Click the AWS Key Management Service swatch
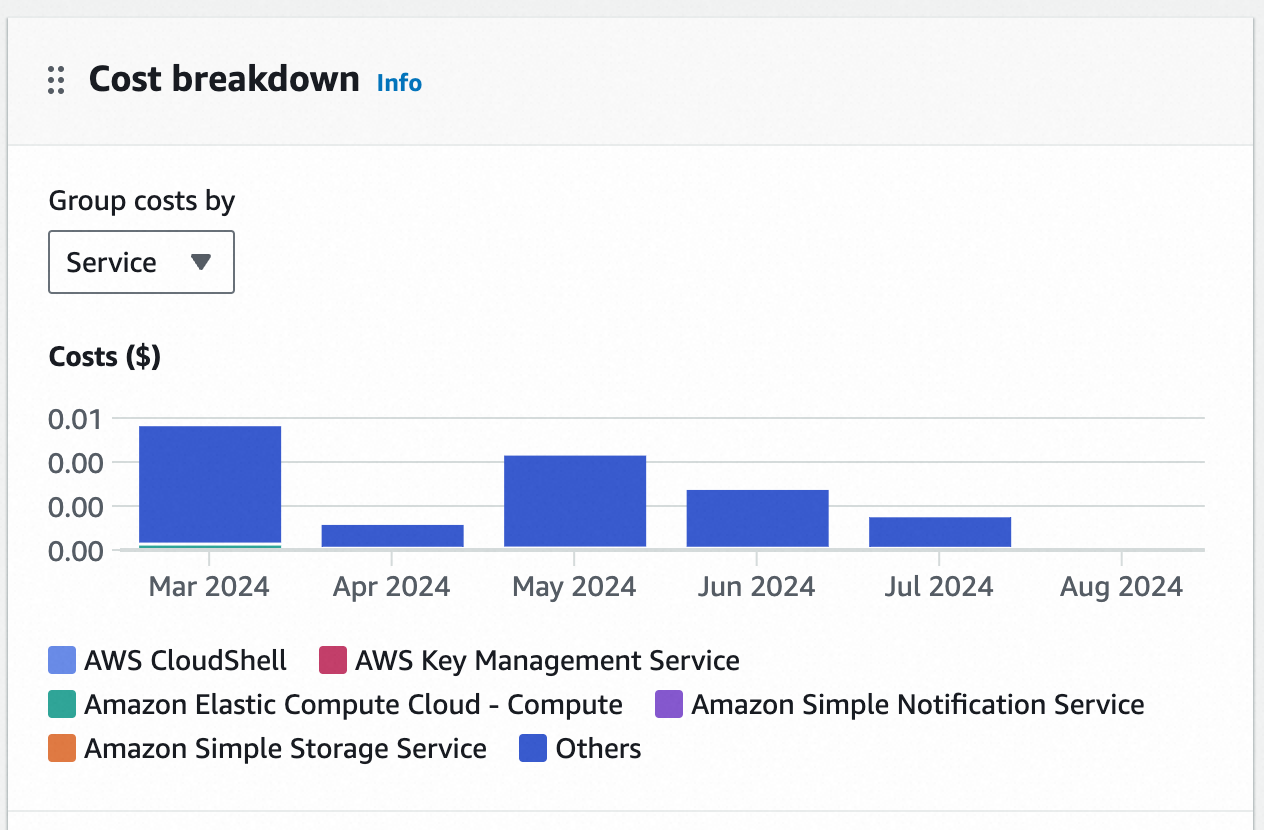 click(x=333, y=661)
